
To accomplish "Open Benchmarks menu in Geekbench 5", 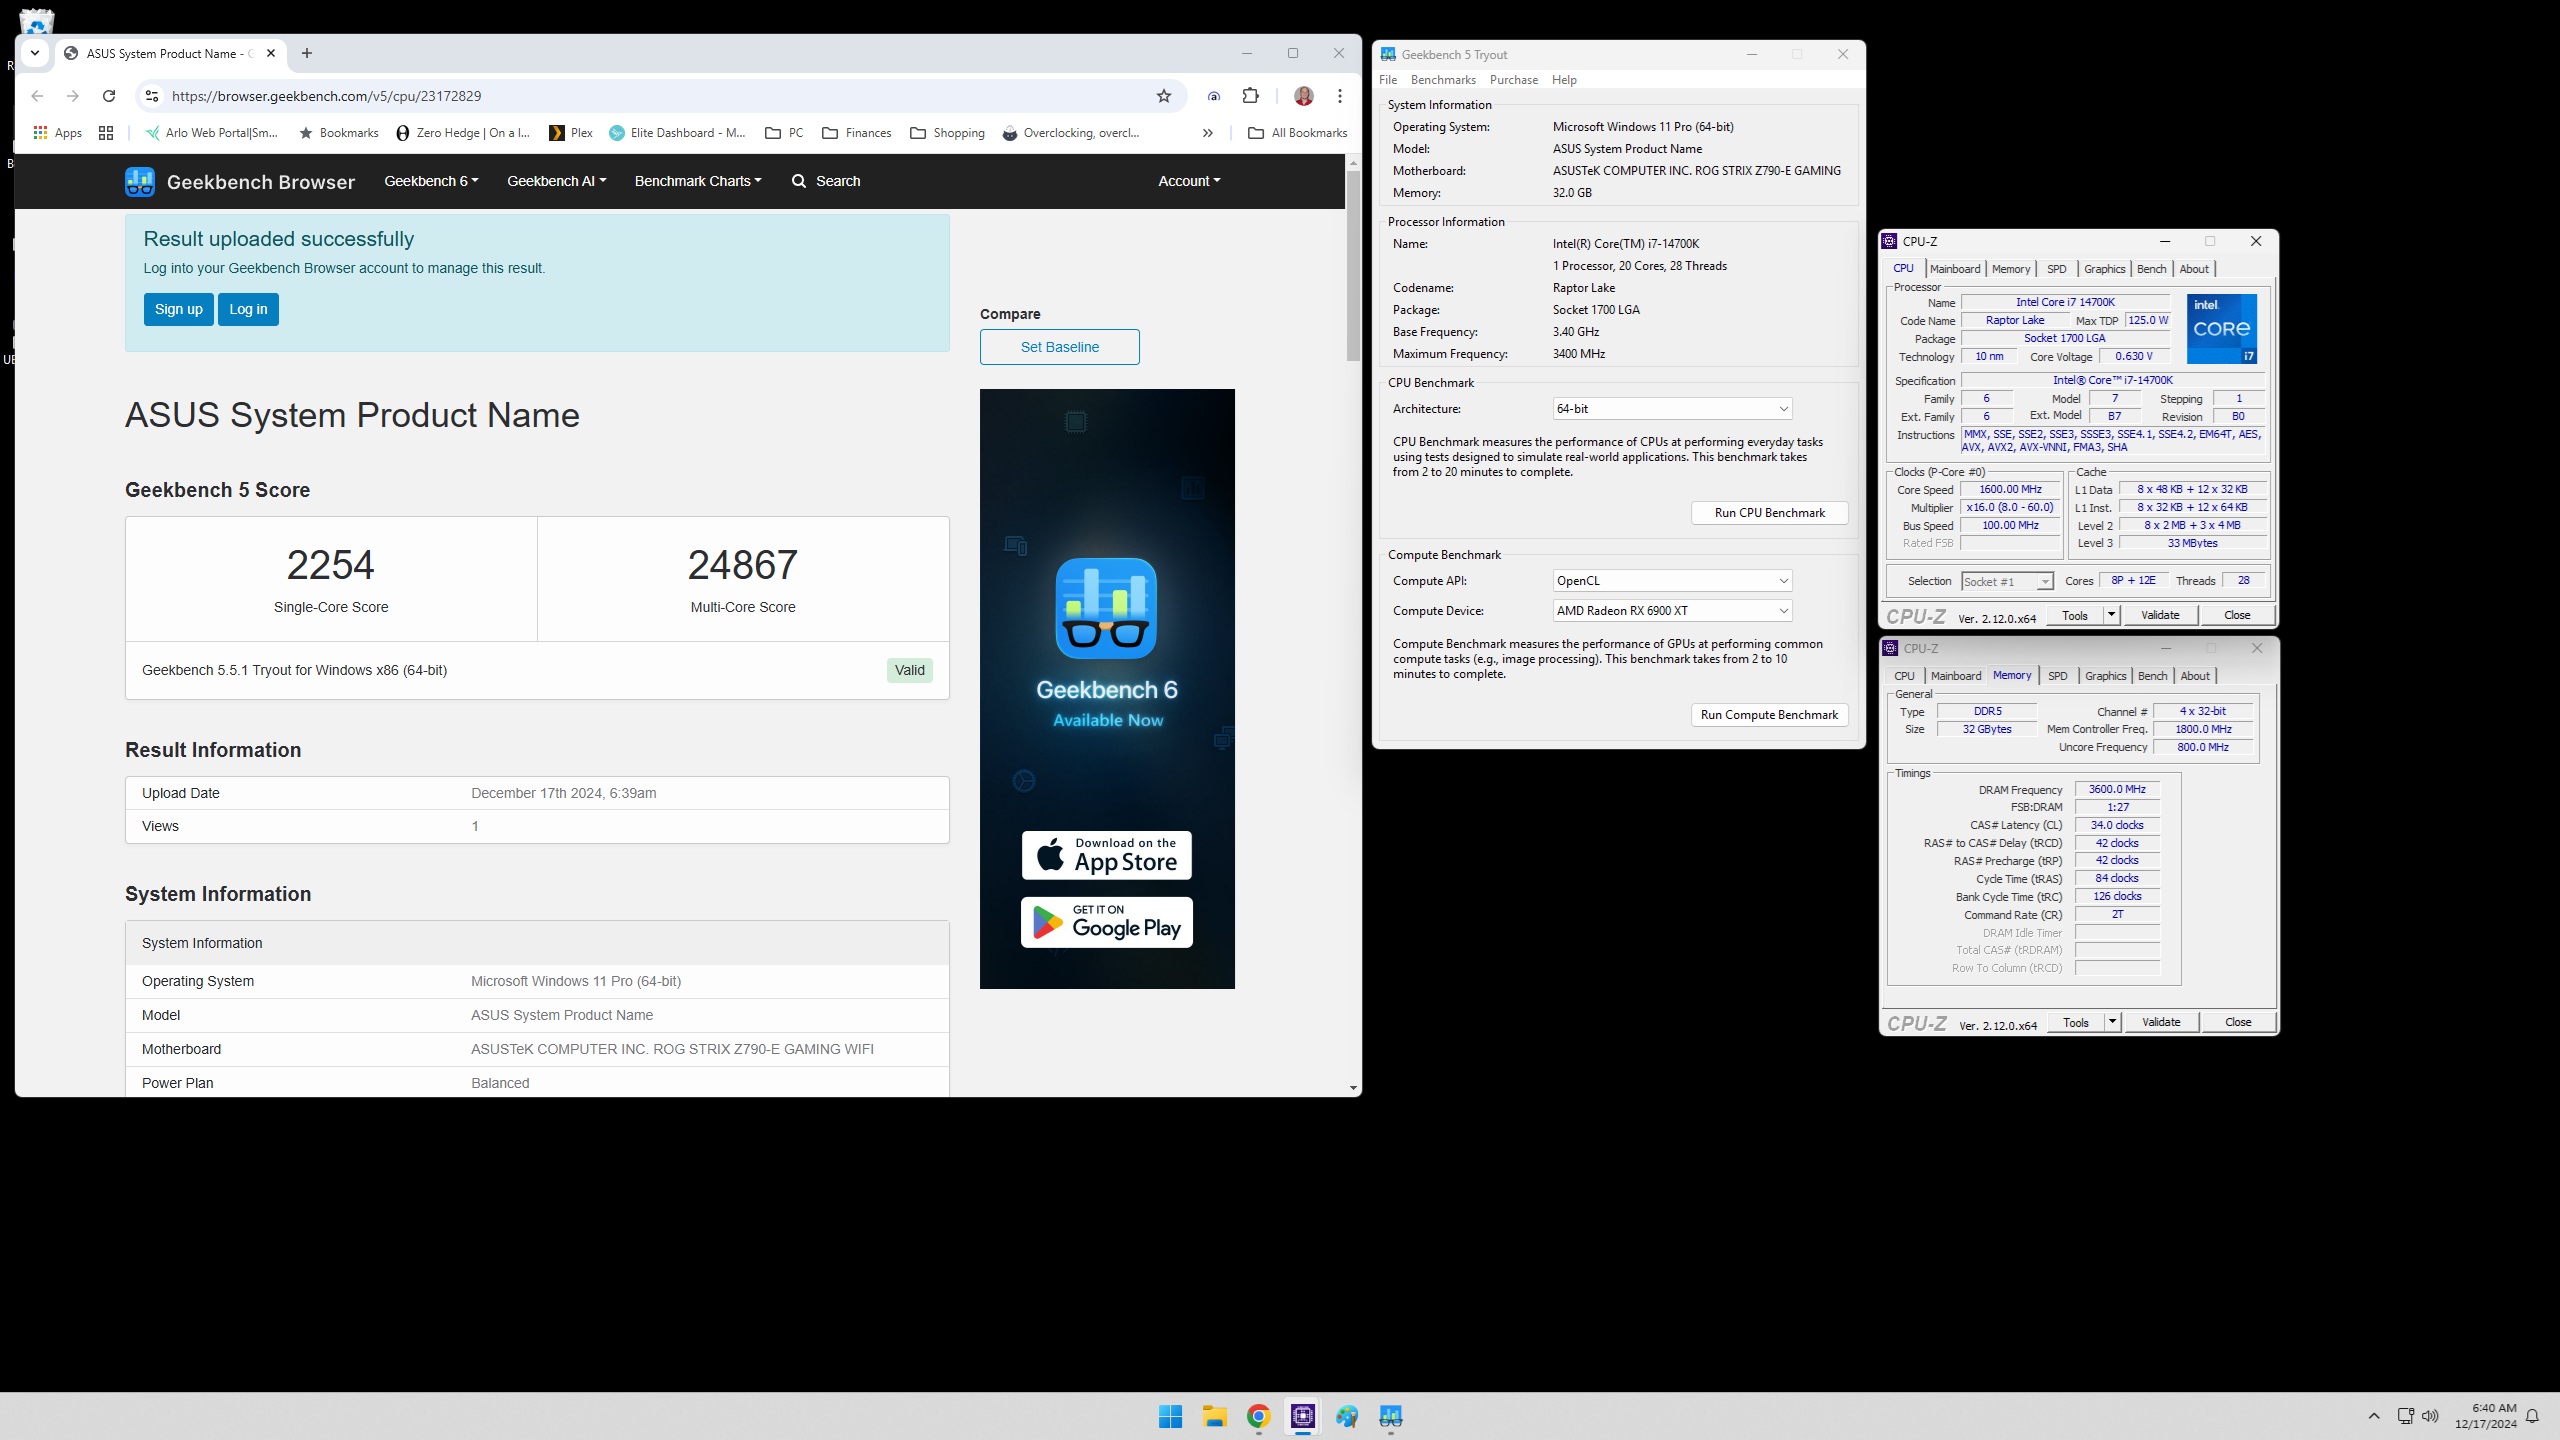I will tap(1443, 80).
